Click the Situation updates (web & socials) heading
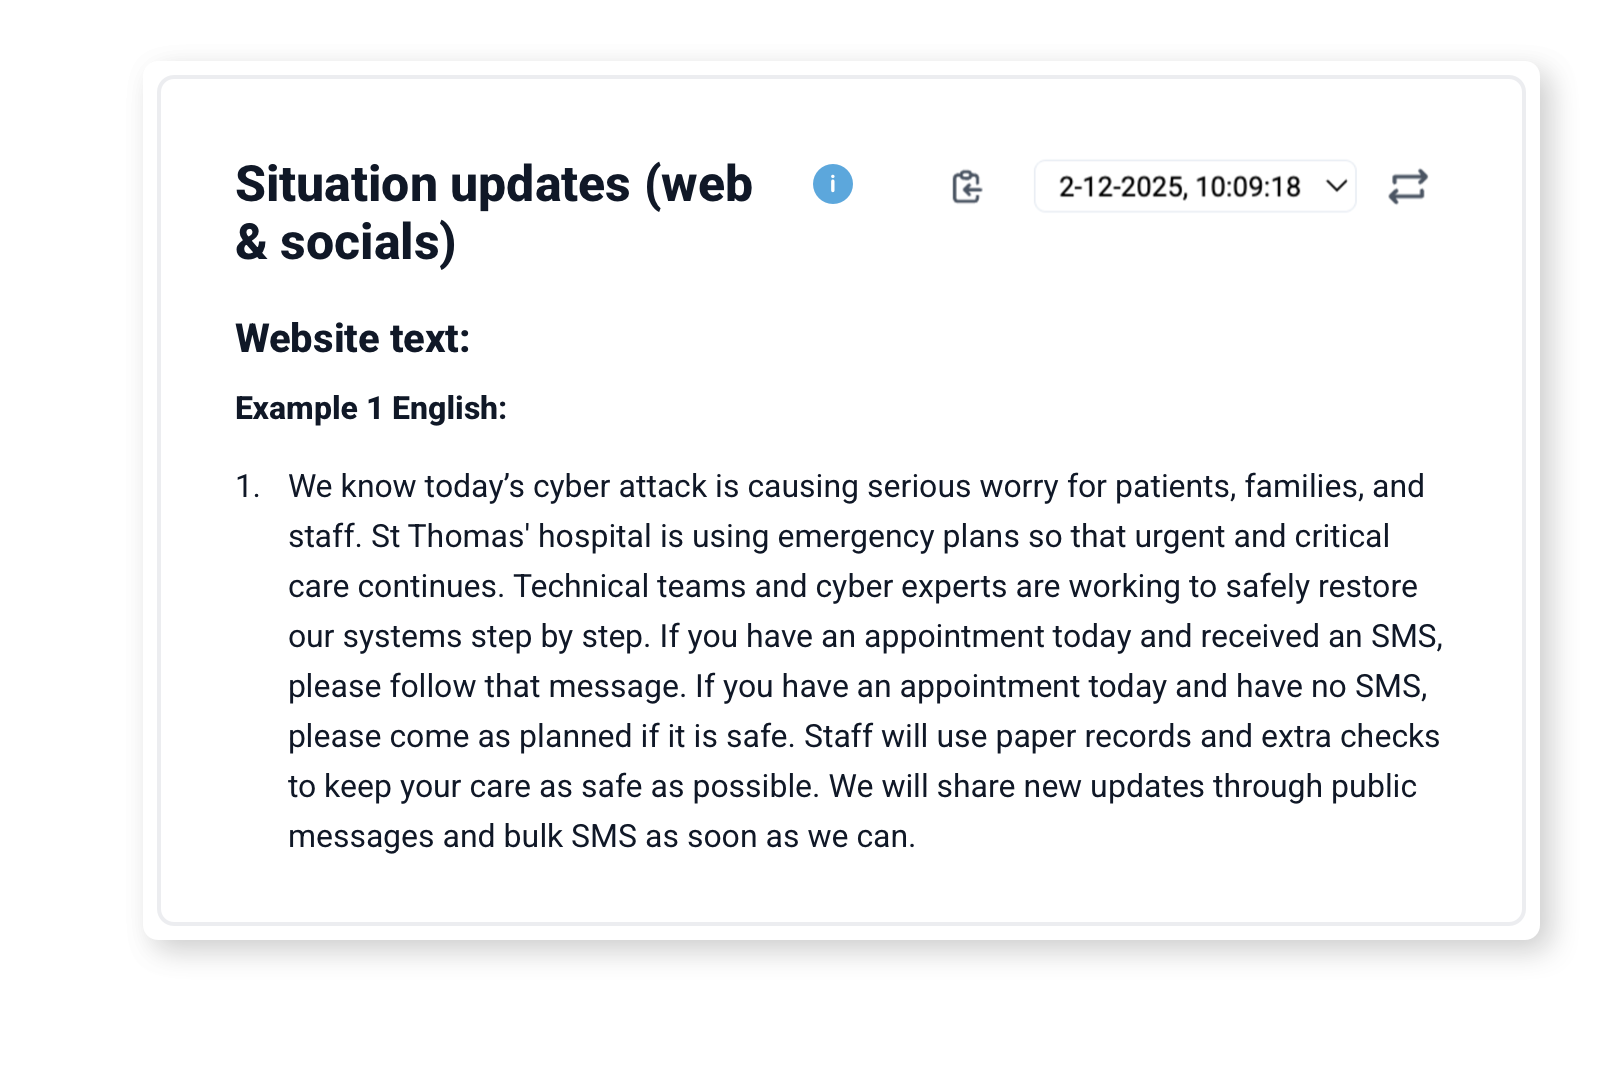The image size is (1598, 1067). tap(494, 213)
